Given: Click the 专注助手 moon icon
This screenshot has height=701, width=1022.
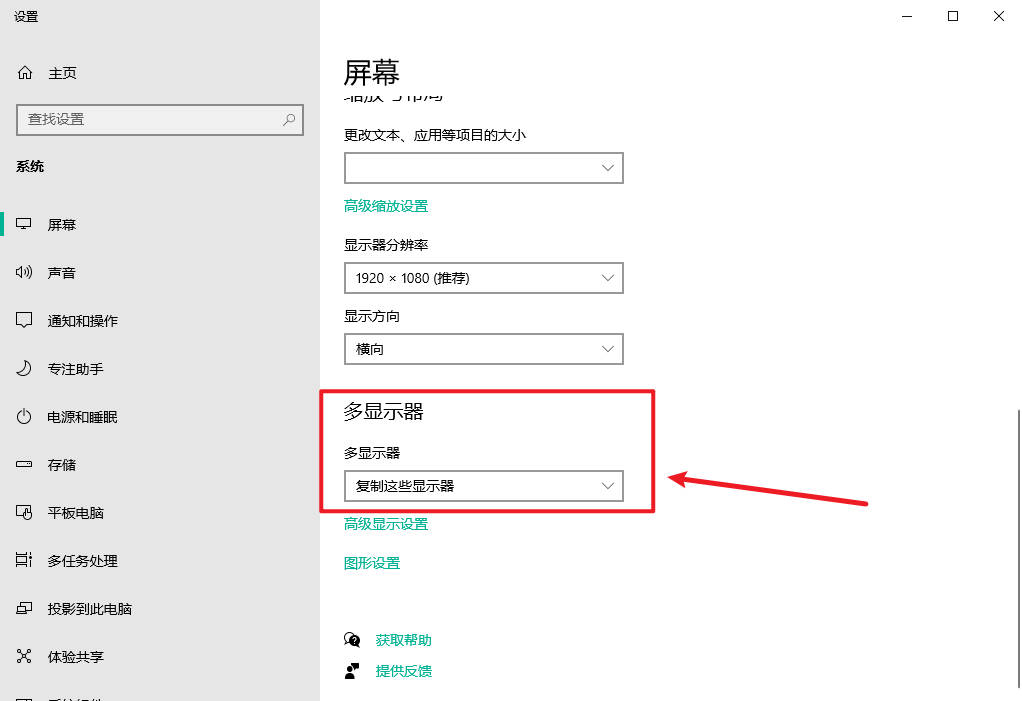Looking at the screenshot, I should point(24,368).
